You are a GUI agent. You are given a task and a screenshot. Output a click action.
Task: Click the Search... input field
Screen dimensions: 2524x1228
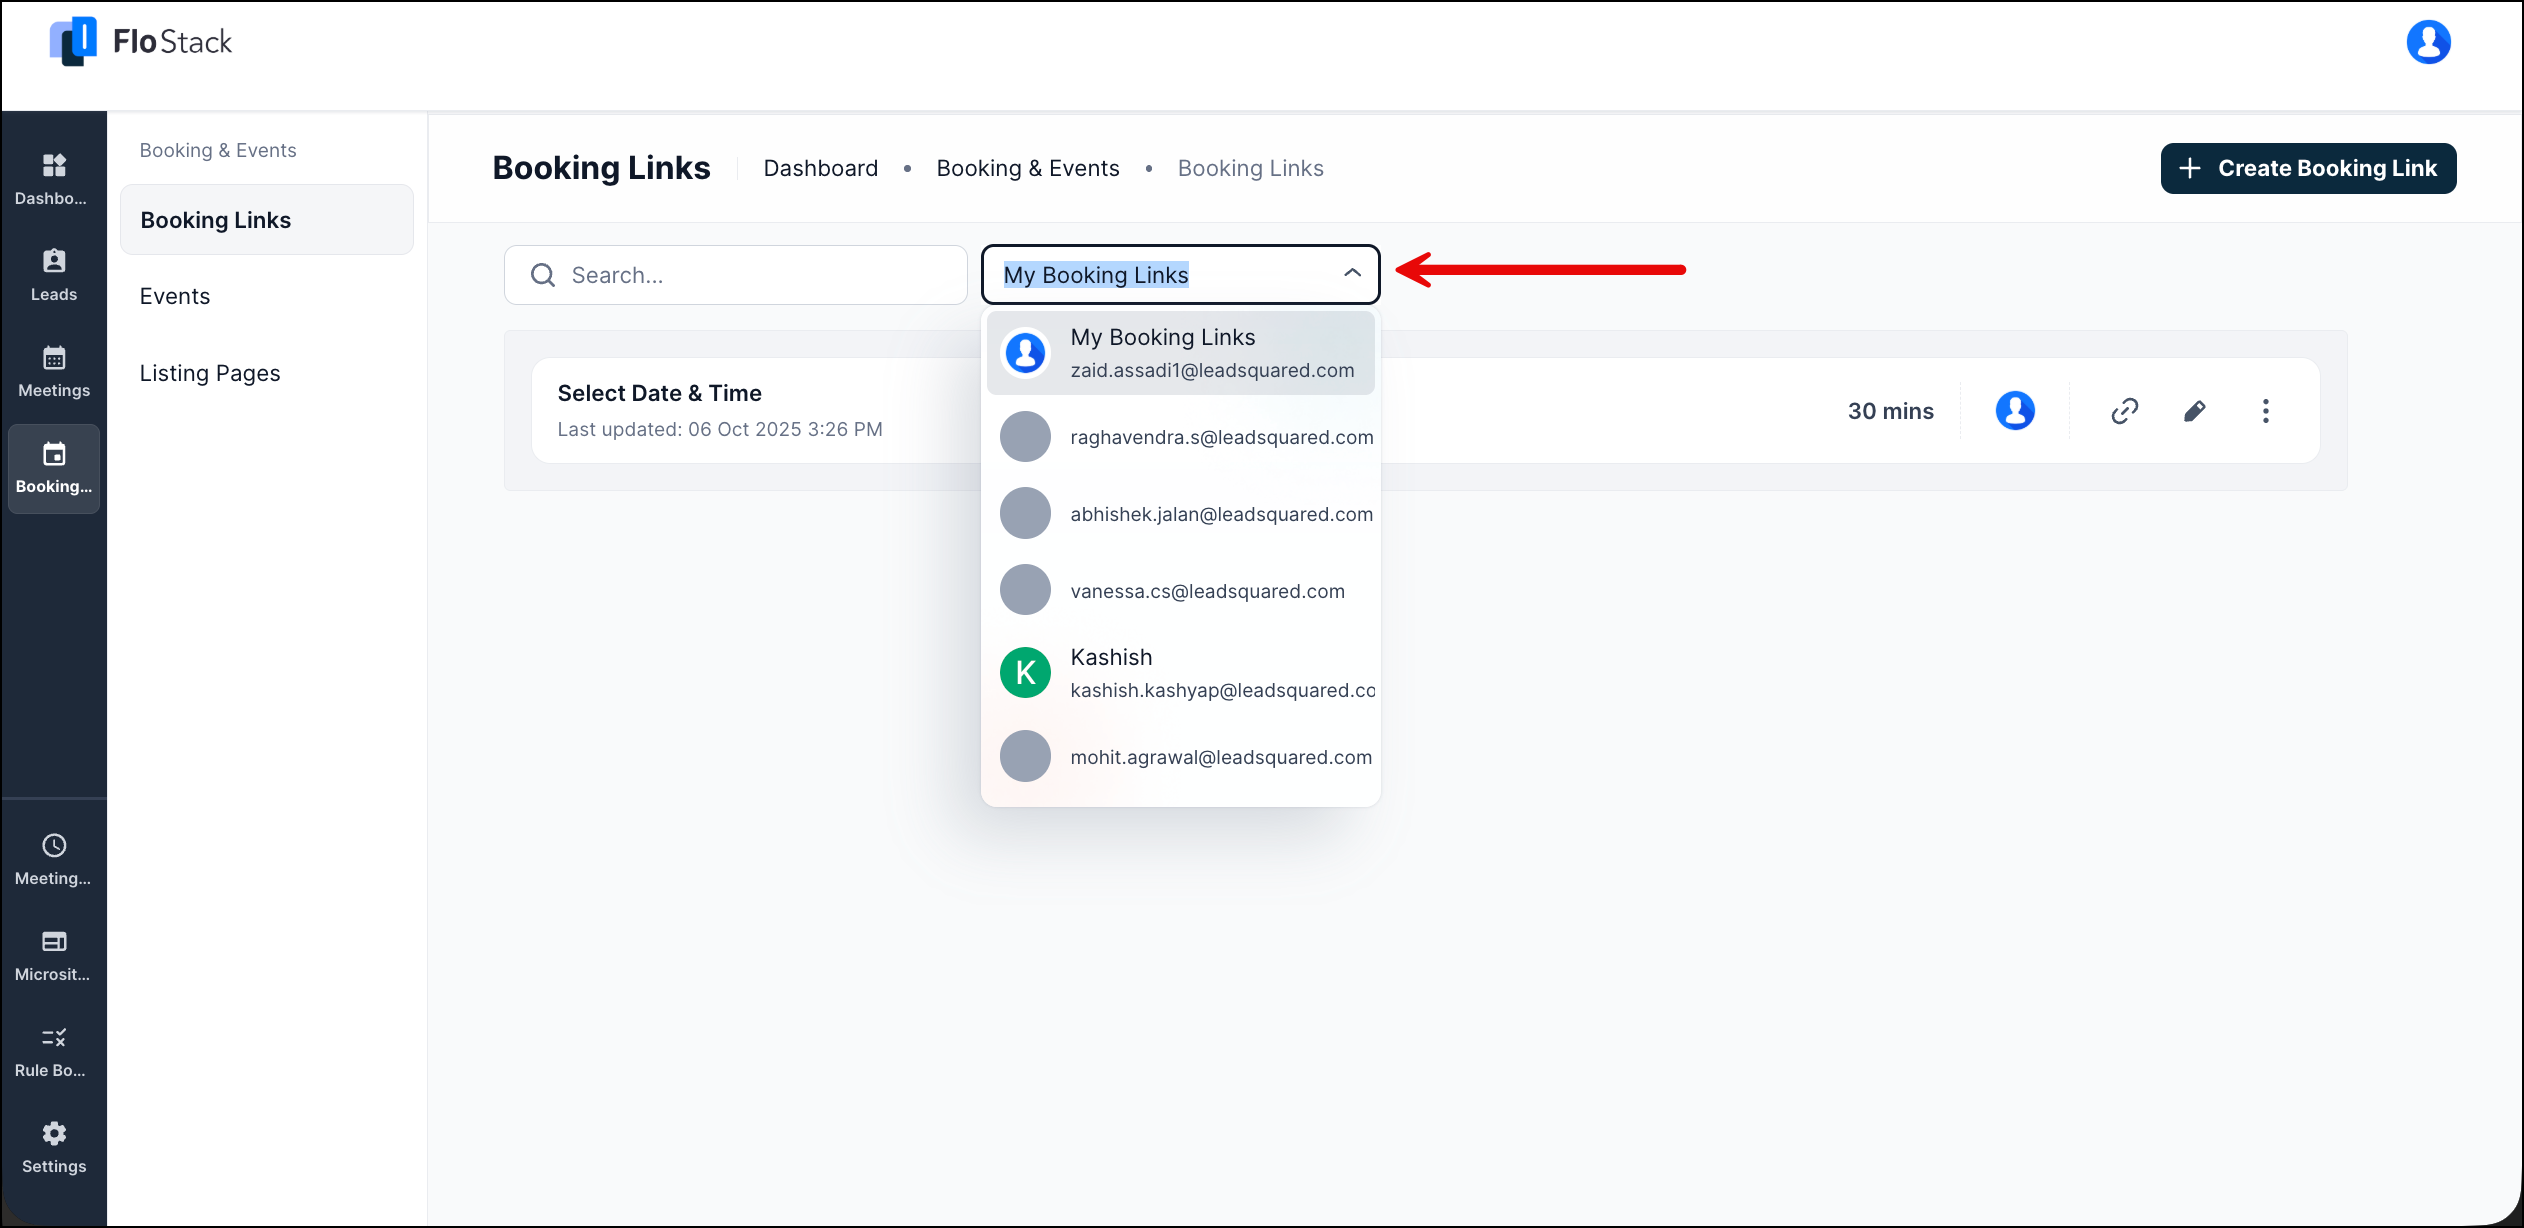tap(736, 275)
